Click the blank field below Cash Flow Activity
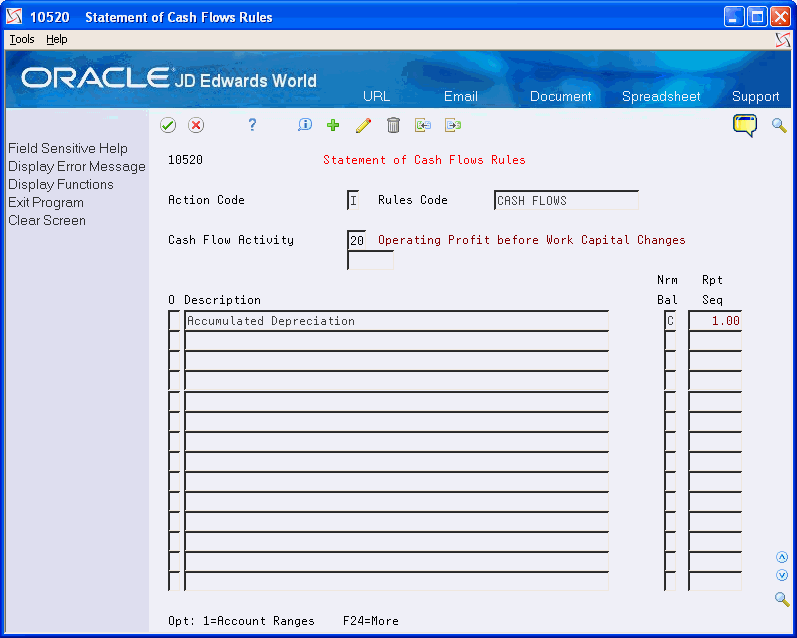Image resolution: width=797 pixels, height=638 pixels. coord(371,260)
